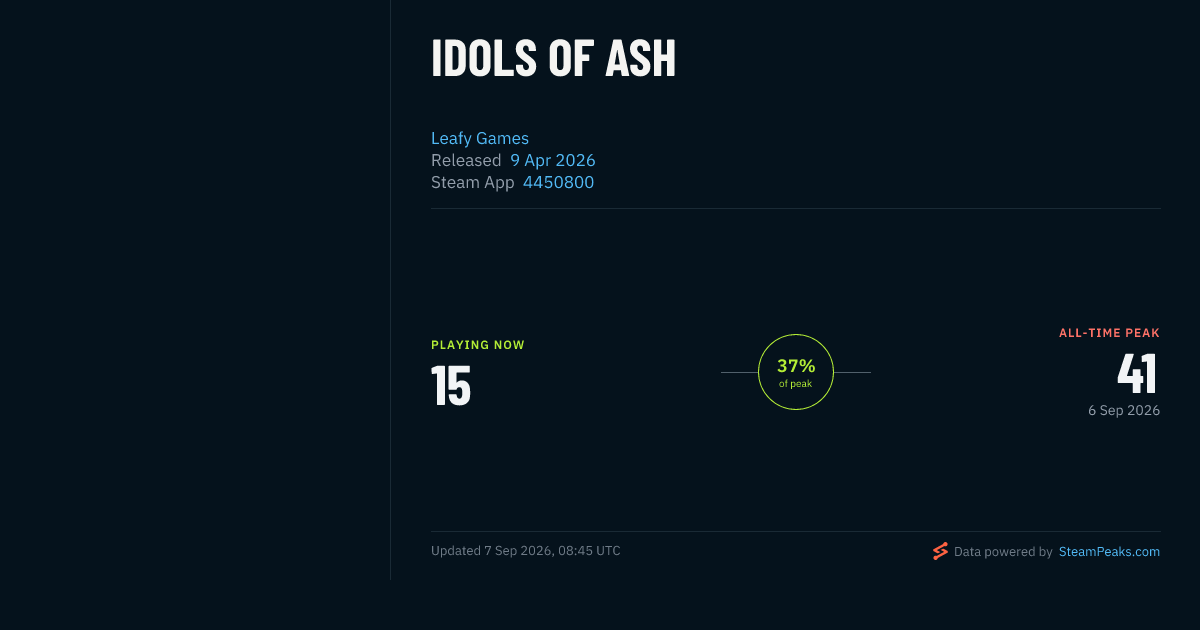Select the ALL-TIME PEAK label

coord(1110,333)
